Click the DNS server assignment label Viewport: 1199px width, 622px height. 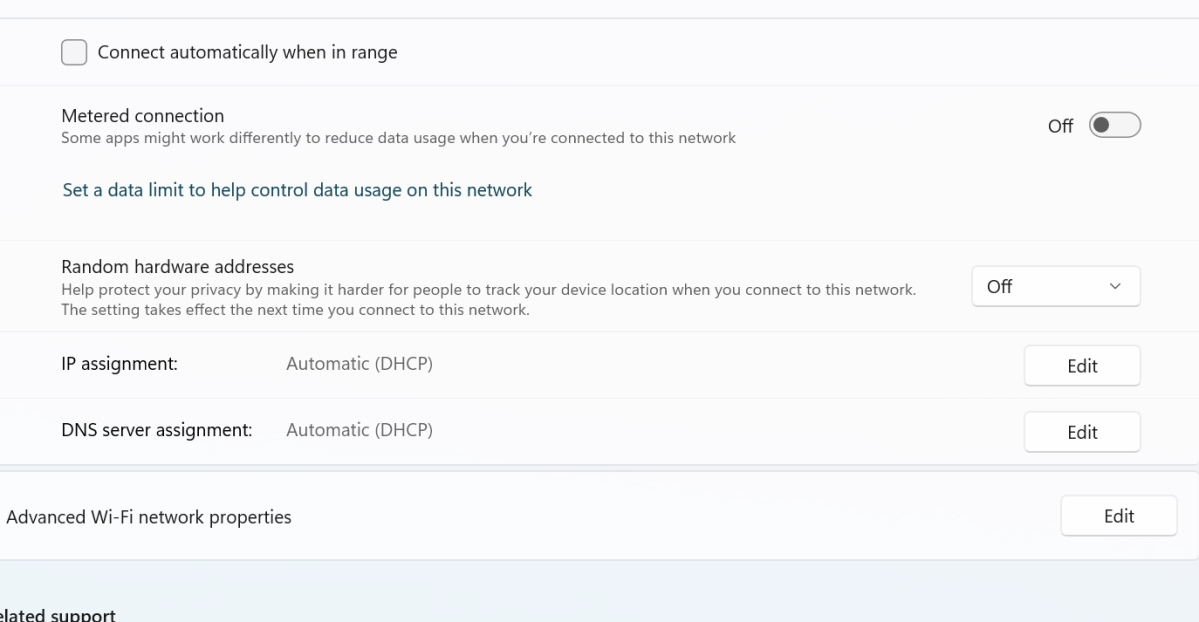tap(157, 431)
